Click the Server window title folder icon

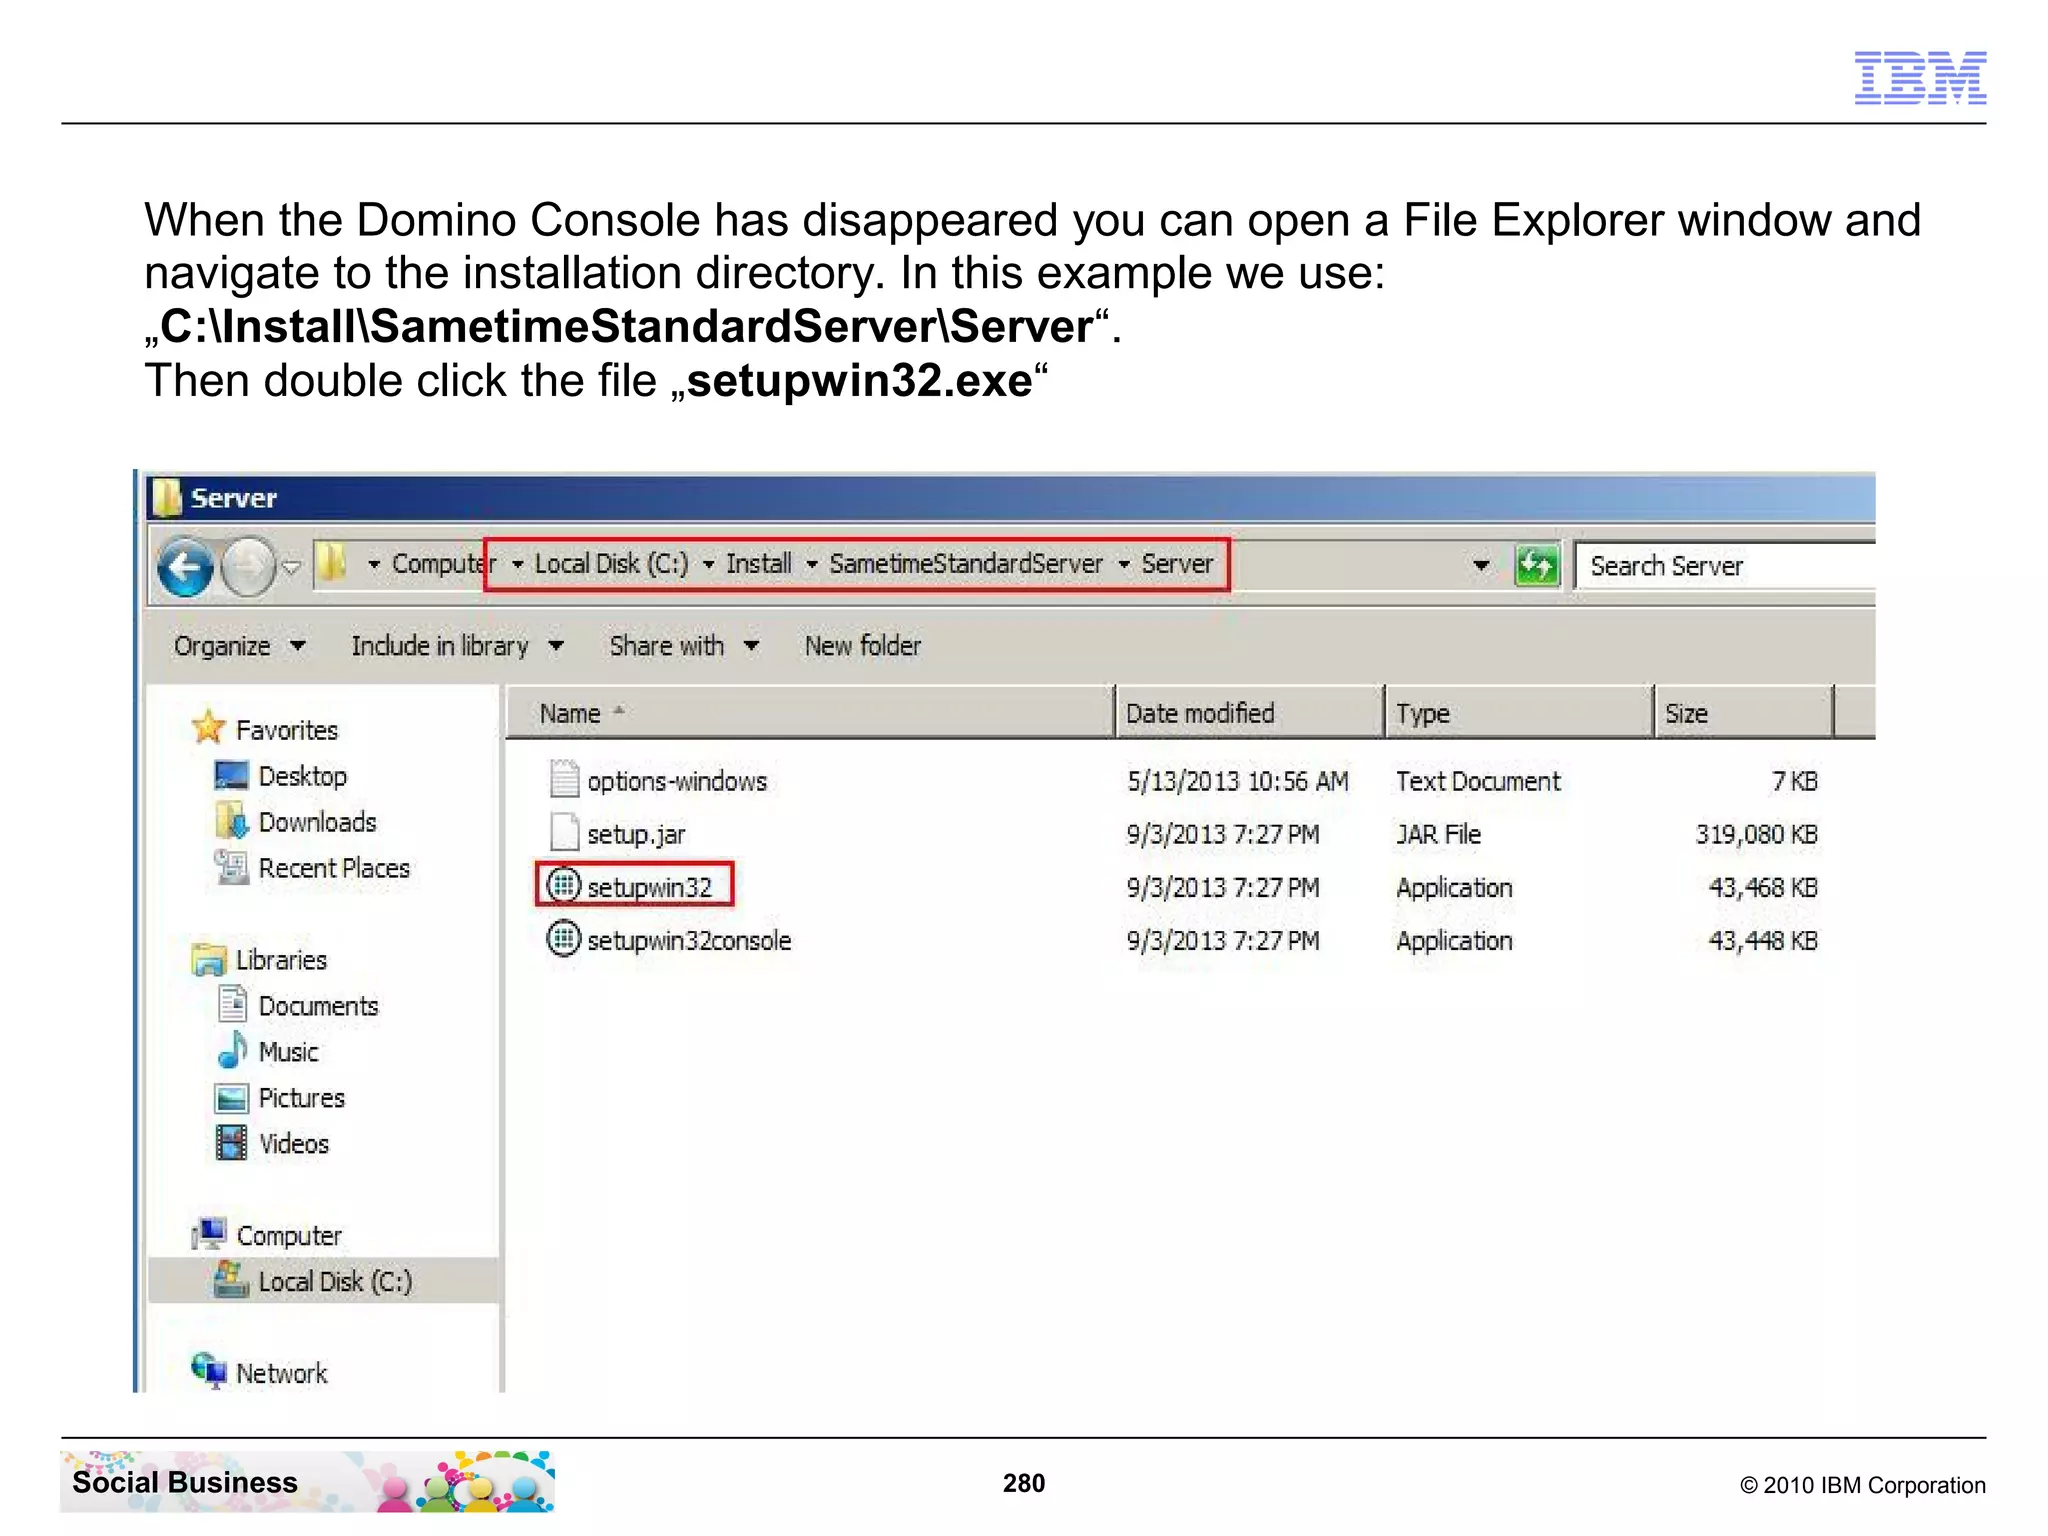click(x=165, y=497)
